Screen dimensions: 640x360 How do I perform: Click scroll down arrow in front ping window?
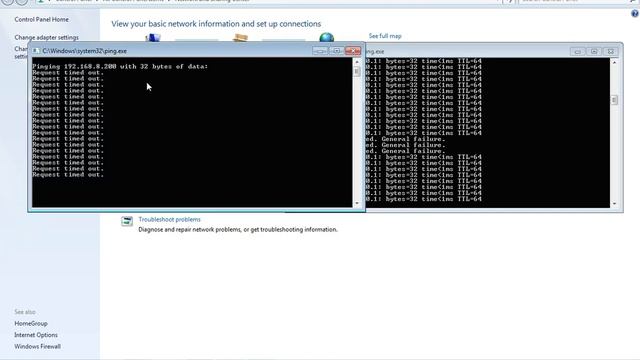[x=357, y=203]
